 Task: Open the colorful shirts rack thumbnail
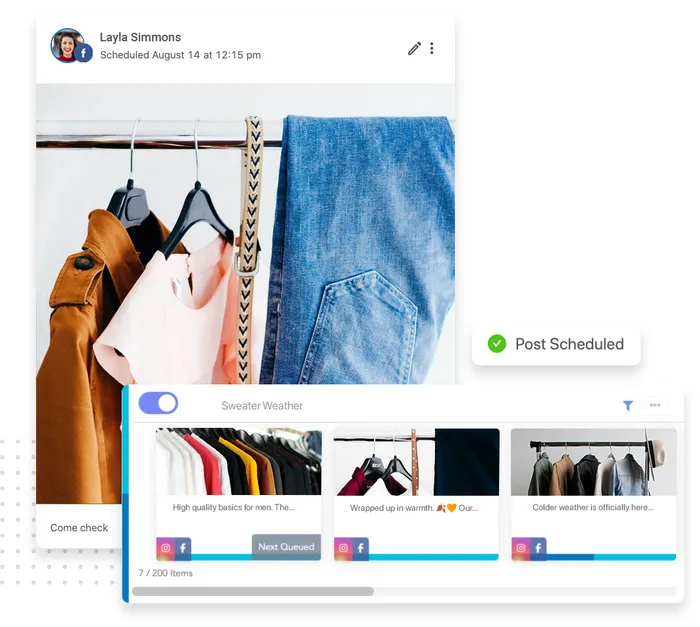[238, 462]
